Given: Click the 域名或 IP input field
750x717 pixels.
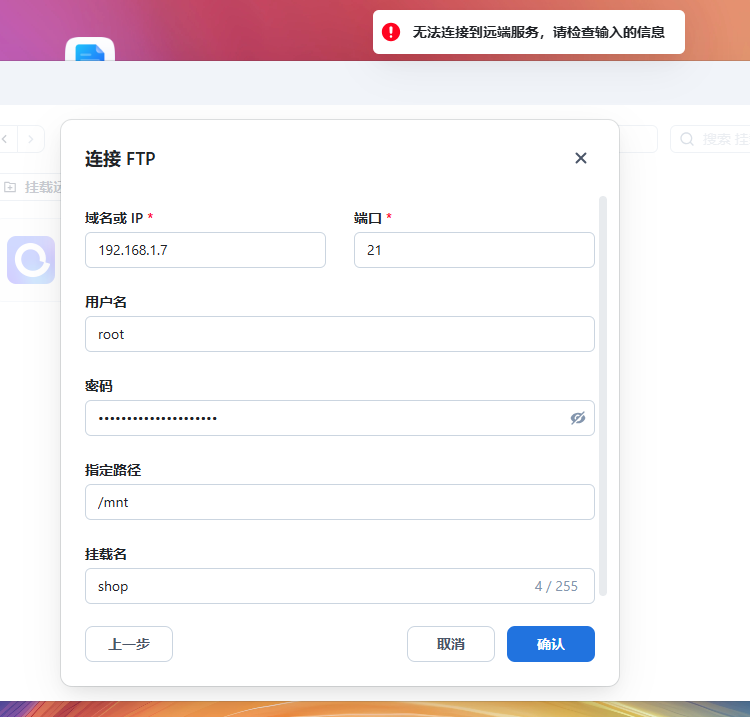Looking at the screenshot, I should [205, 250].
